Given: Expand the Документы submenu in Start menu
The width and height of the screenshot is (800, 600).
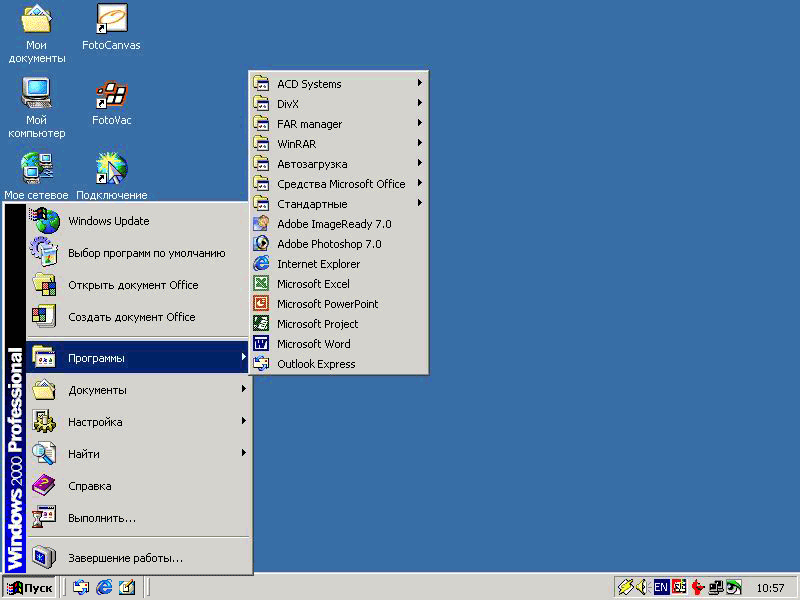Looking at the screenshot, I should [138, 390].
